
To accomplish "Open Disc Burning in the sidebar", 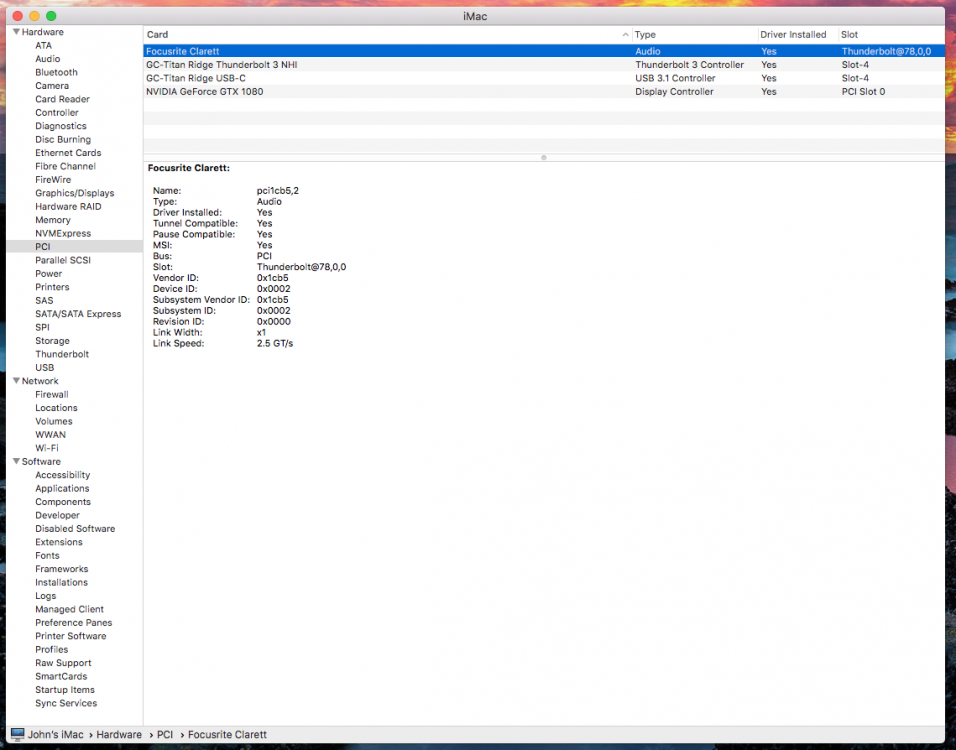I will pyautogui.click(x=63, y=139).
